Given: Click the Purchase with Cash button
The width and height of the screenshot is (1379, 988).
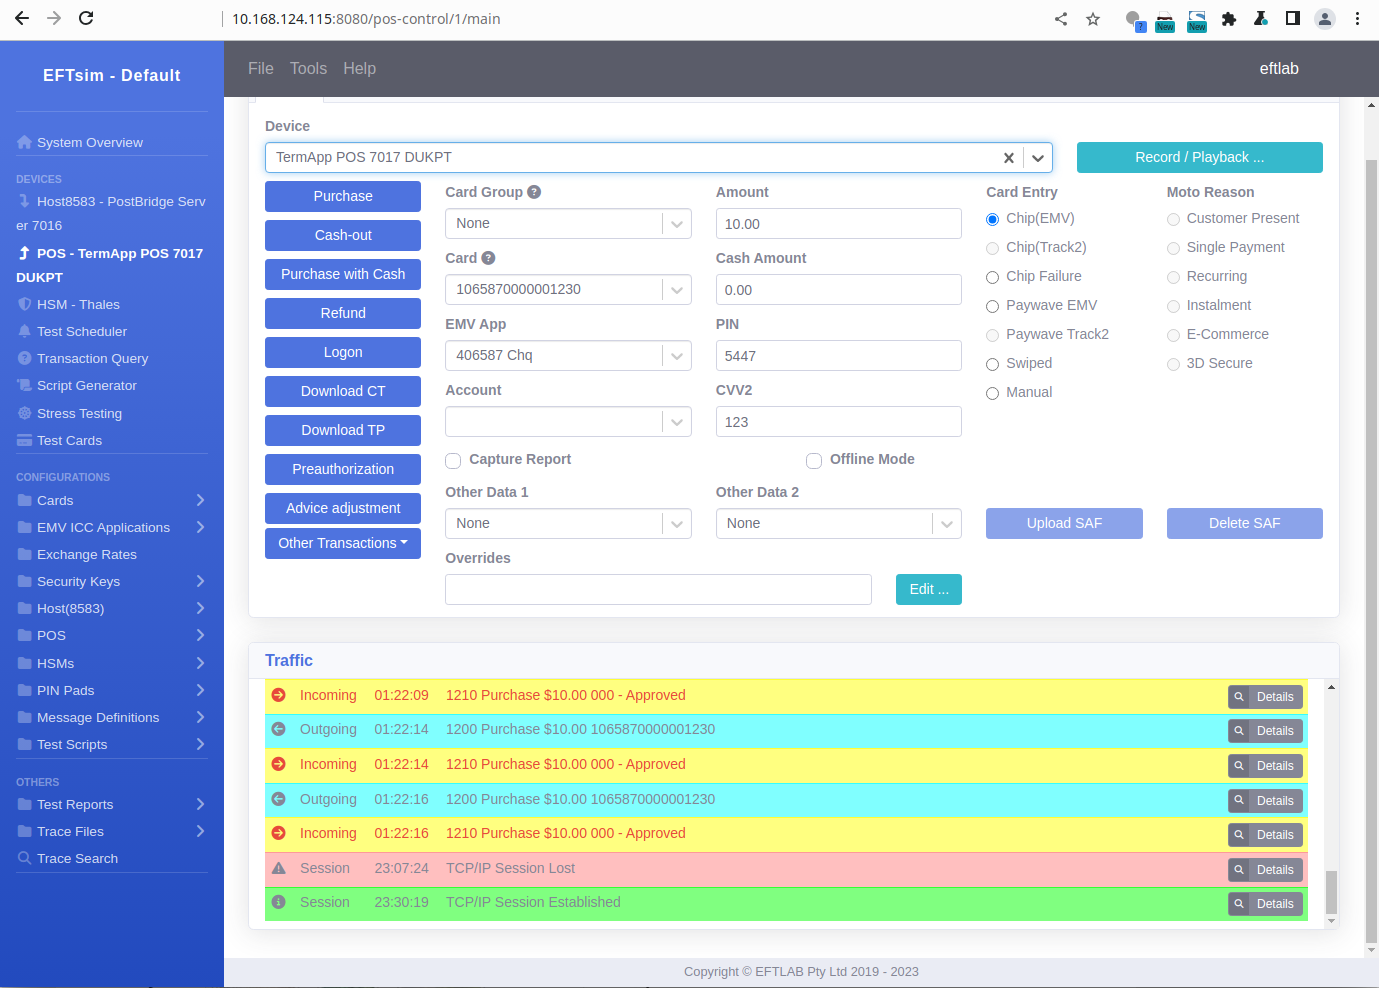Looking at the screenshot, I should (x=343, y=274).
